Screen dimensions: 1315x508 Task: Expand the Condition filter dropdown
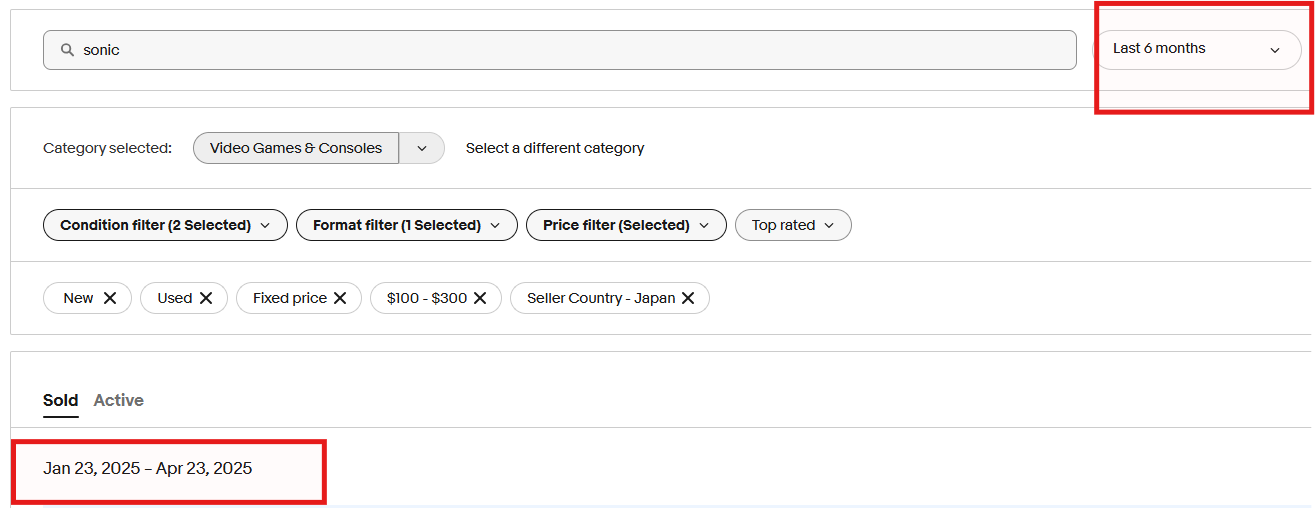click(165, 225)
